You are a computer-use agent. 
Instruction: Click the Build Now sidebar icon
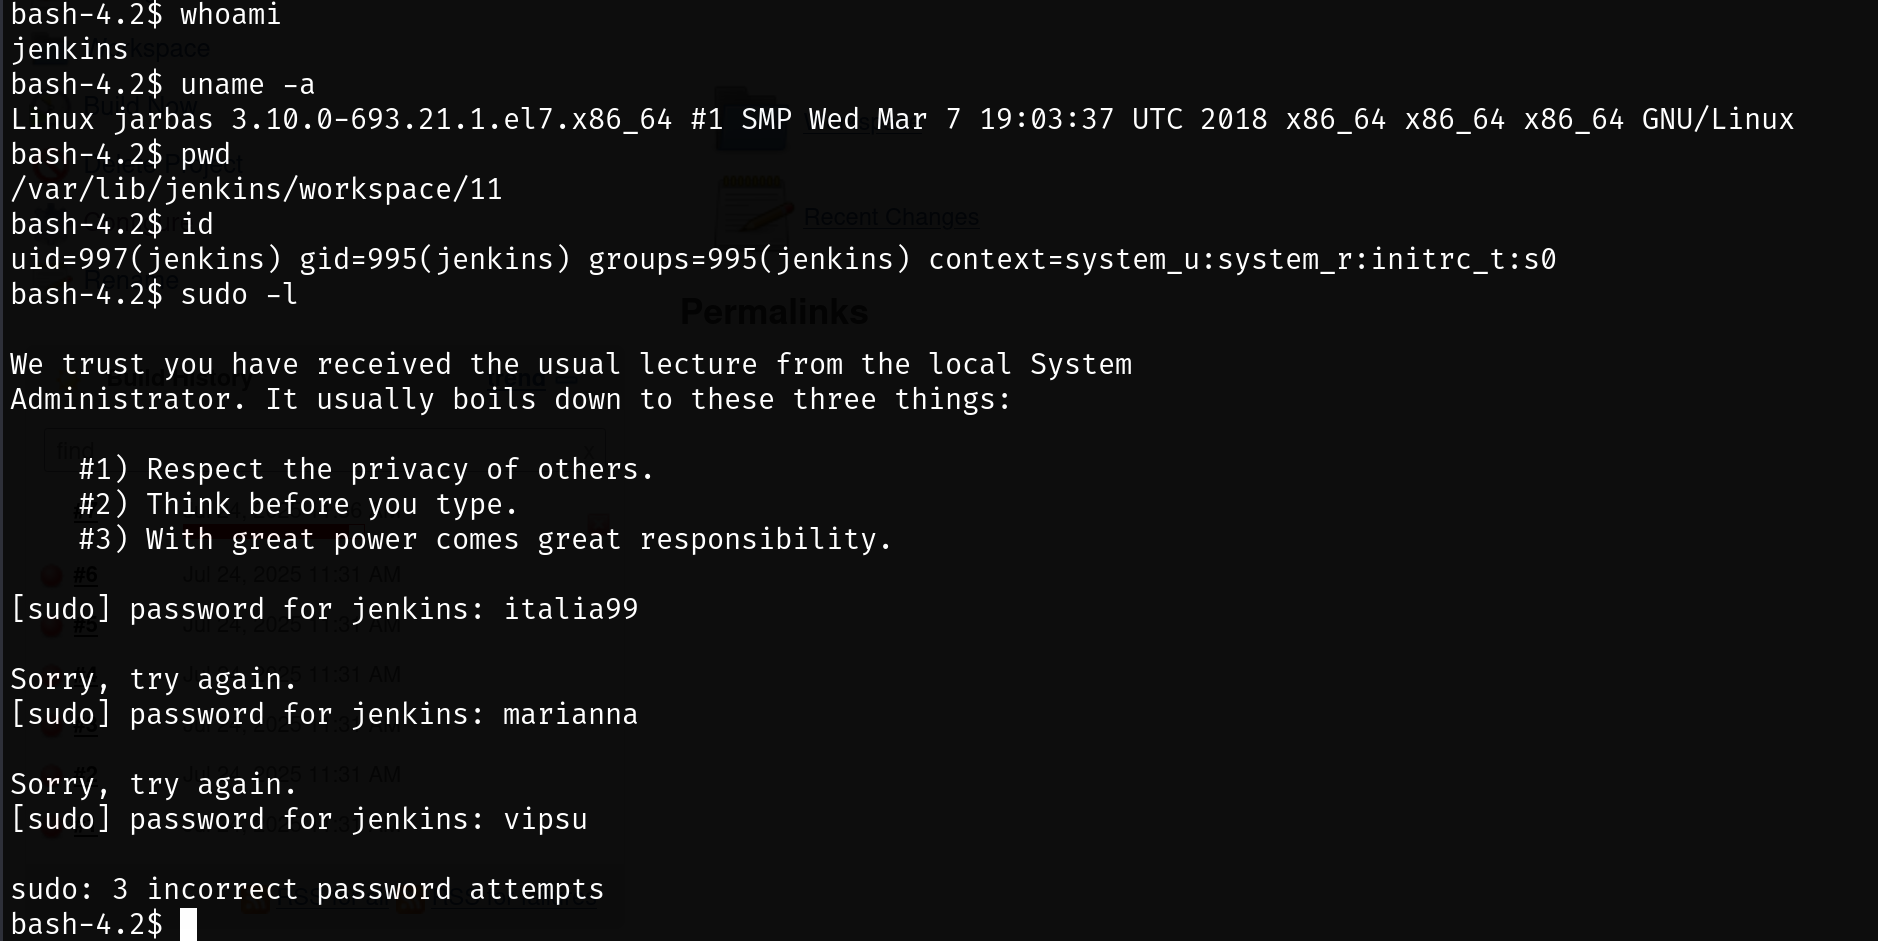click(x=50, y=104)
